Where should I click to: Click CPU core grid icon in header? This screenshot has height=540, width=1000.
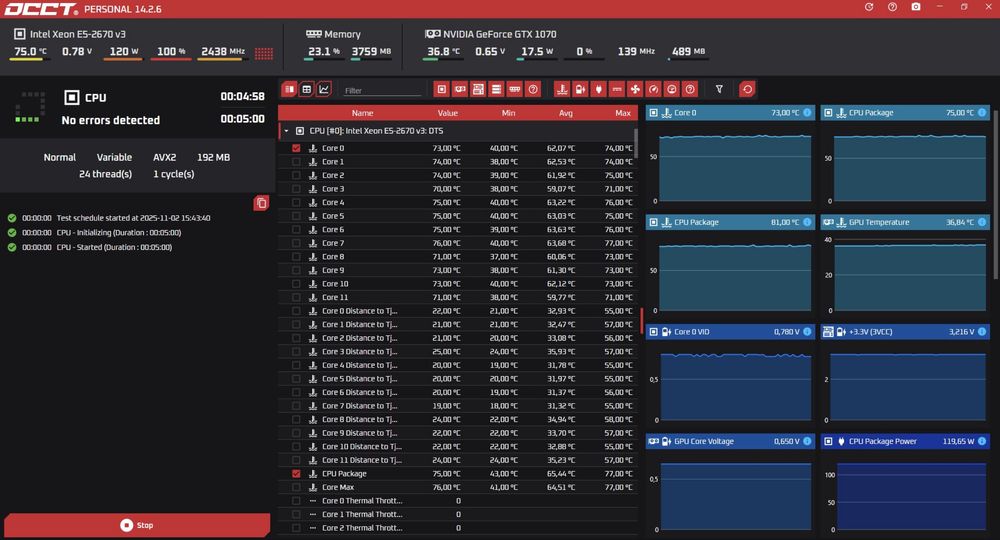tap(264, 53)
